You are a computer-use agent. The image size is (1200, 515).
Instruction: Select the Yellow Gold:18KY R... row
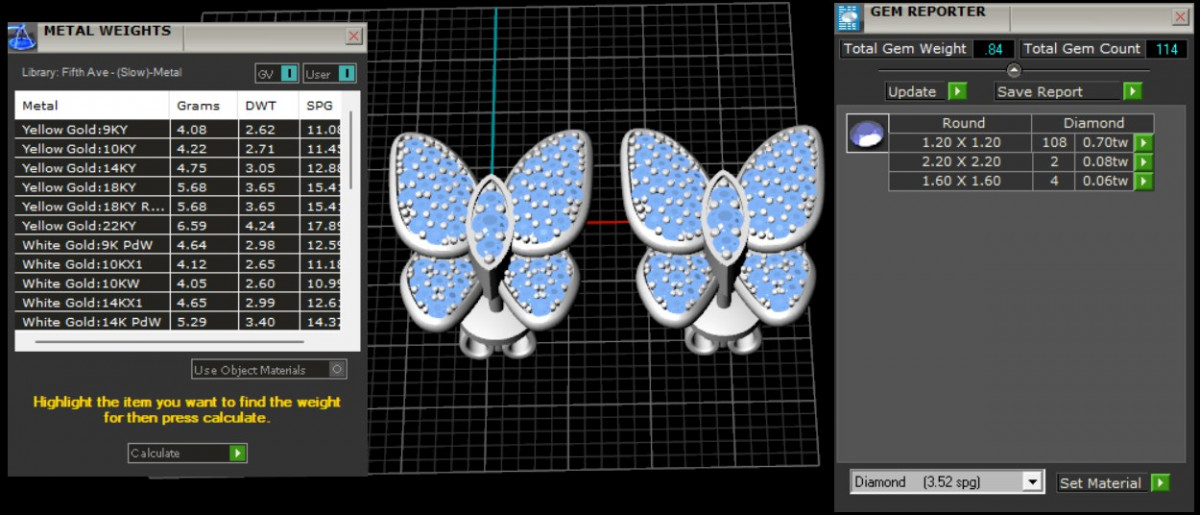tap(178, 206)
